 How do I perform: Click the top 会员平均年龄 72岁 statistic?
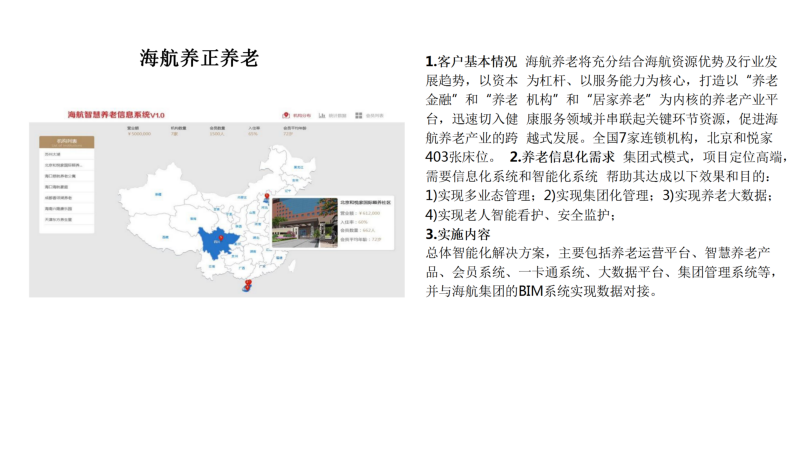coord(294,131)
